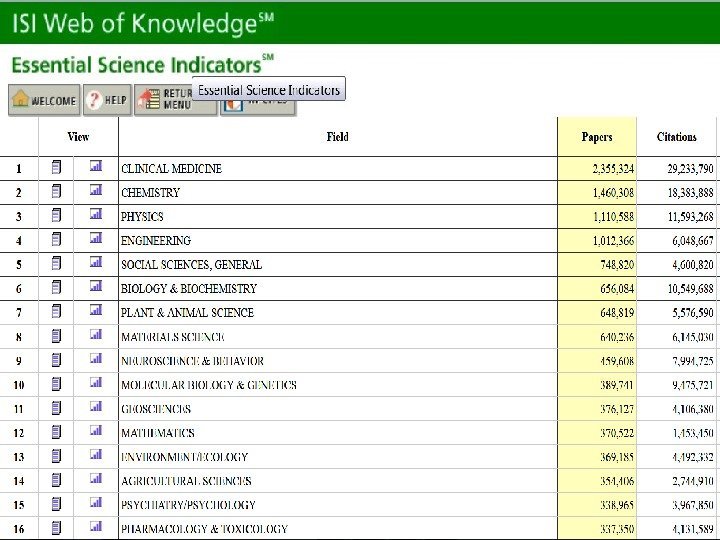Open document view for Psychiatry/Psychology row

pyautogui.click(x=56, y=504)
